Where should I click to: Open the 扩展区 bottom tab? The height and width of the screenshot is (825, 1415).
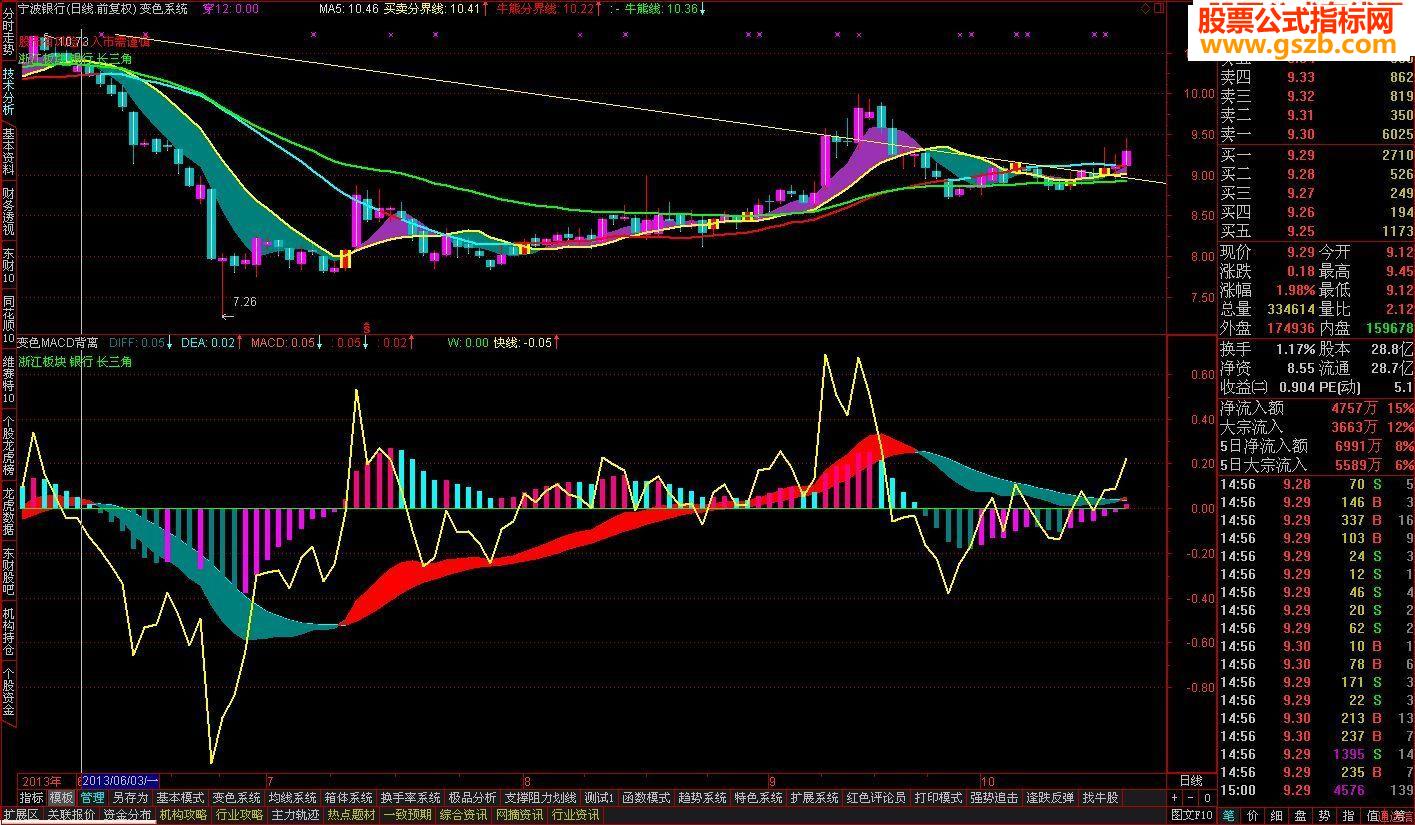[20, 815]
